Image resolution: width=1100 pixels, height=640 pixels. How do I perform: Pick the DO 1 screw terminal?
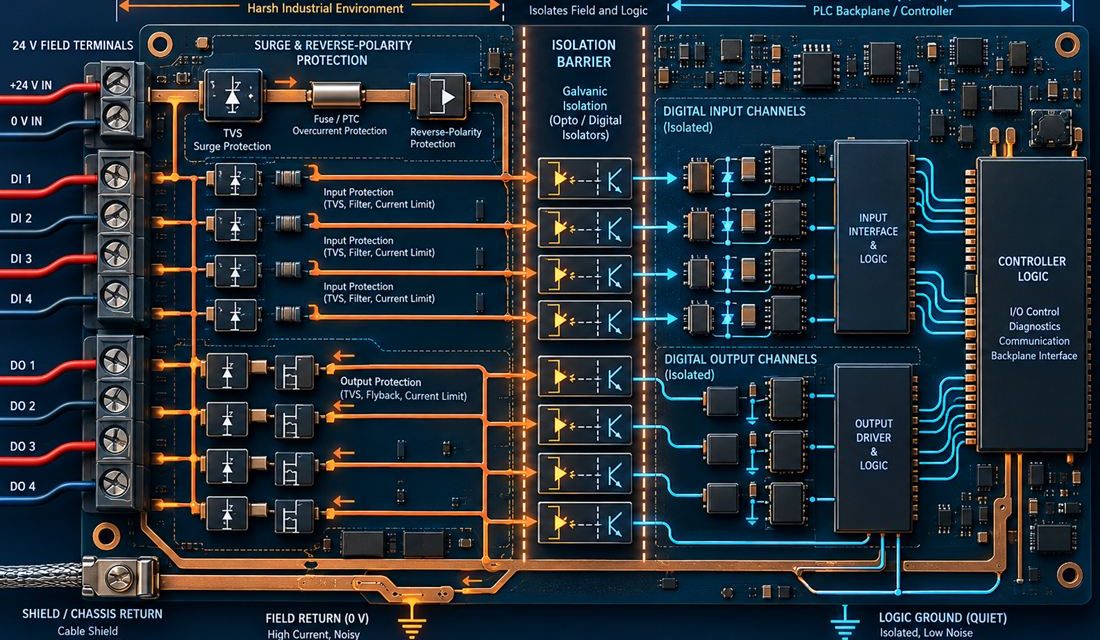coord(114,361)
